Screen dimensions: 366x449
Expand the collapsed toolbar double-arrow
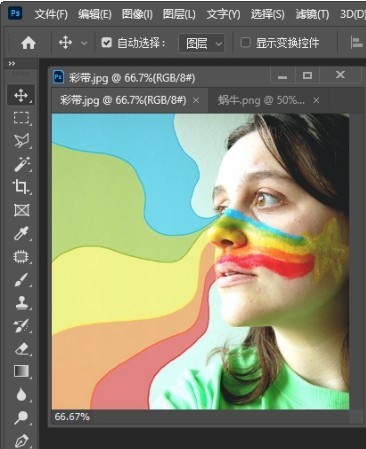click(12, 63)
